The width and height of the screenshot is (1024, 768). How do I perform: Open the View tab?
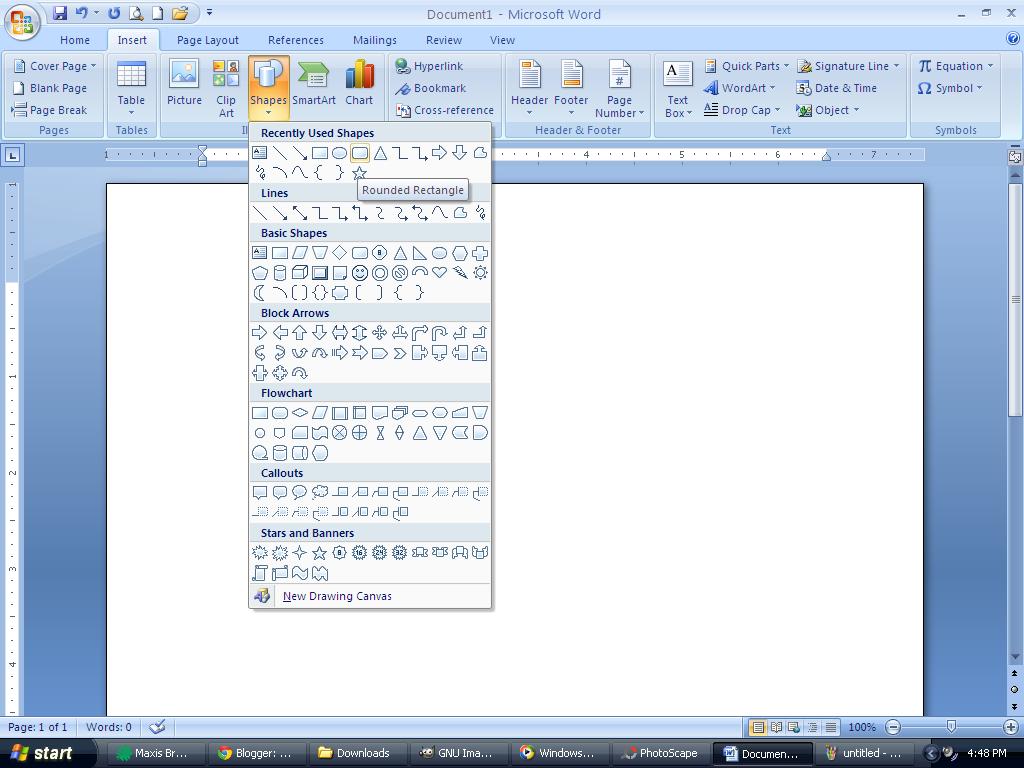pos(502,40)
